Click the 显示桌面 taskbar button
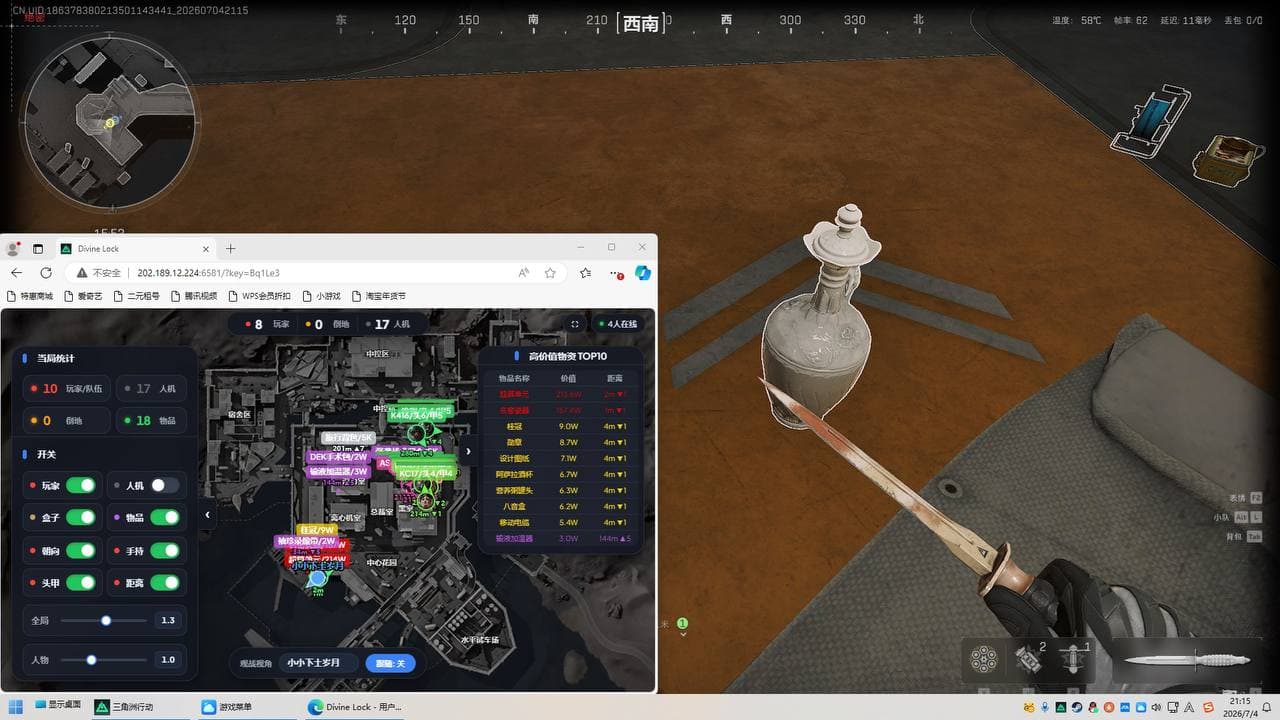1280x720 pixels. coord(57,706)
